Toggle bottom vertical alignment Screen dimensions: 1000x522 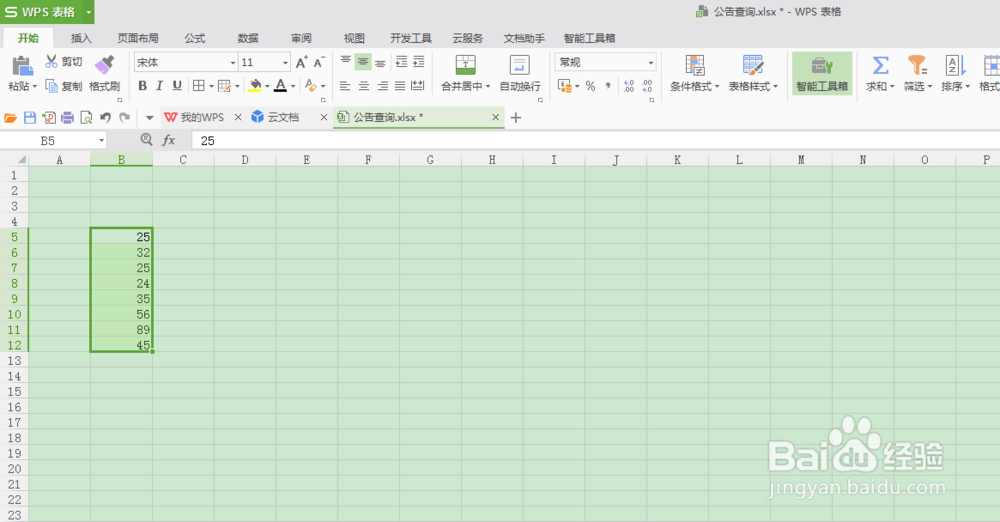pos(380,63)
